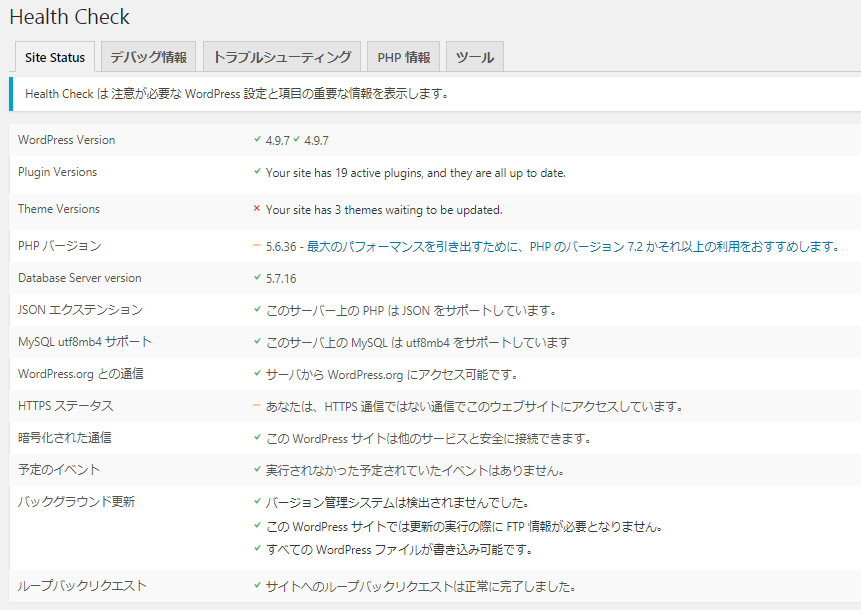This screenshot has height=610, width=861.
Task: Click the green check in MySQL utf8mb4 row
Action: 257,341
